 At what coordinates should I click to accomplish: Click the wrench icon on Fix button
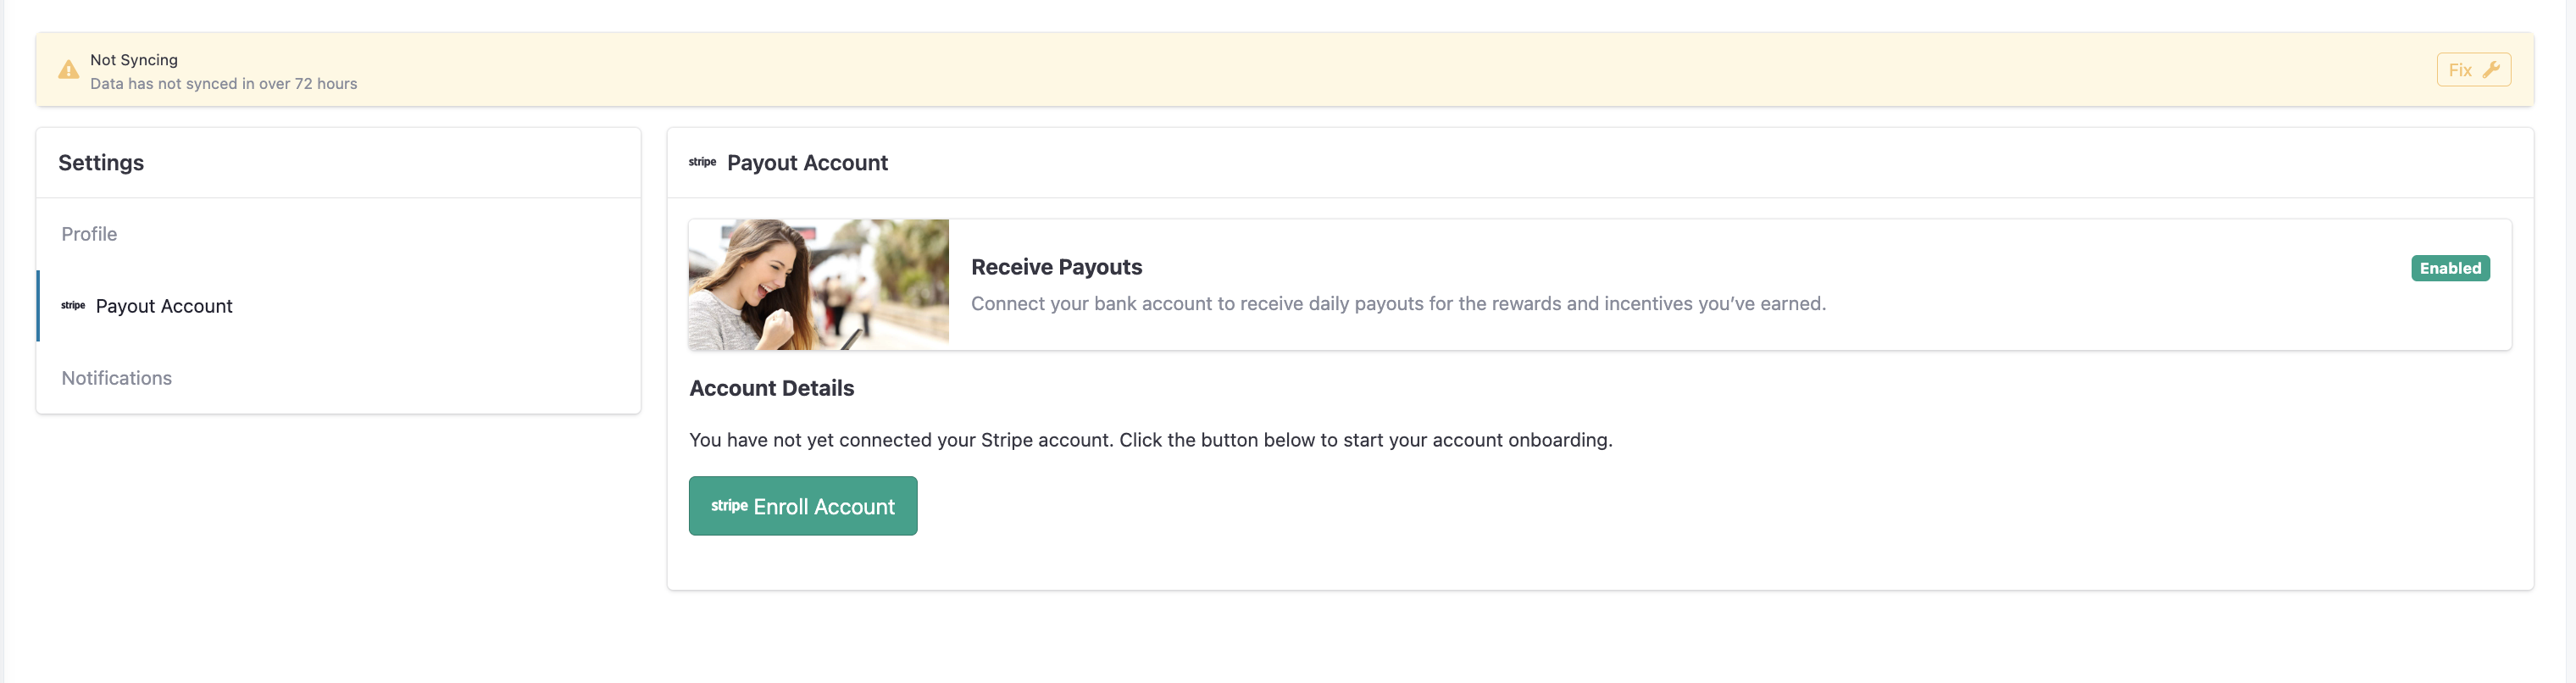coord(2491,70)
